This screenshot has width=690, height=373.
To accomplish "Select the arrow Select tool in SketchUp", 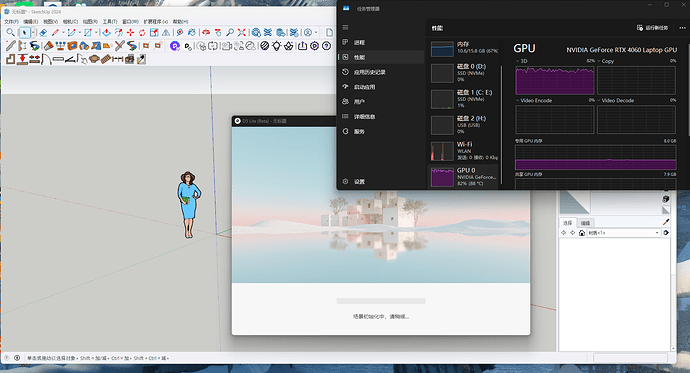I will click(25, 32).
